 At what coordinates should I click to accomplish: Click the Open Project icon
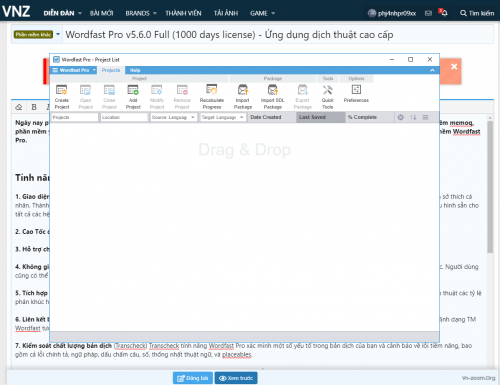(85, 90)
